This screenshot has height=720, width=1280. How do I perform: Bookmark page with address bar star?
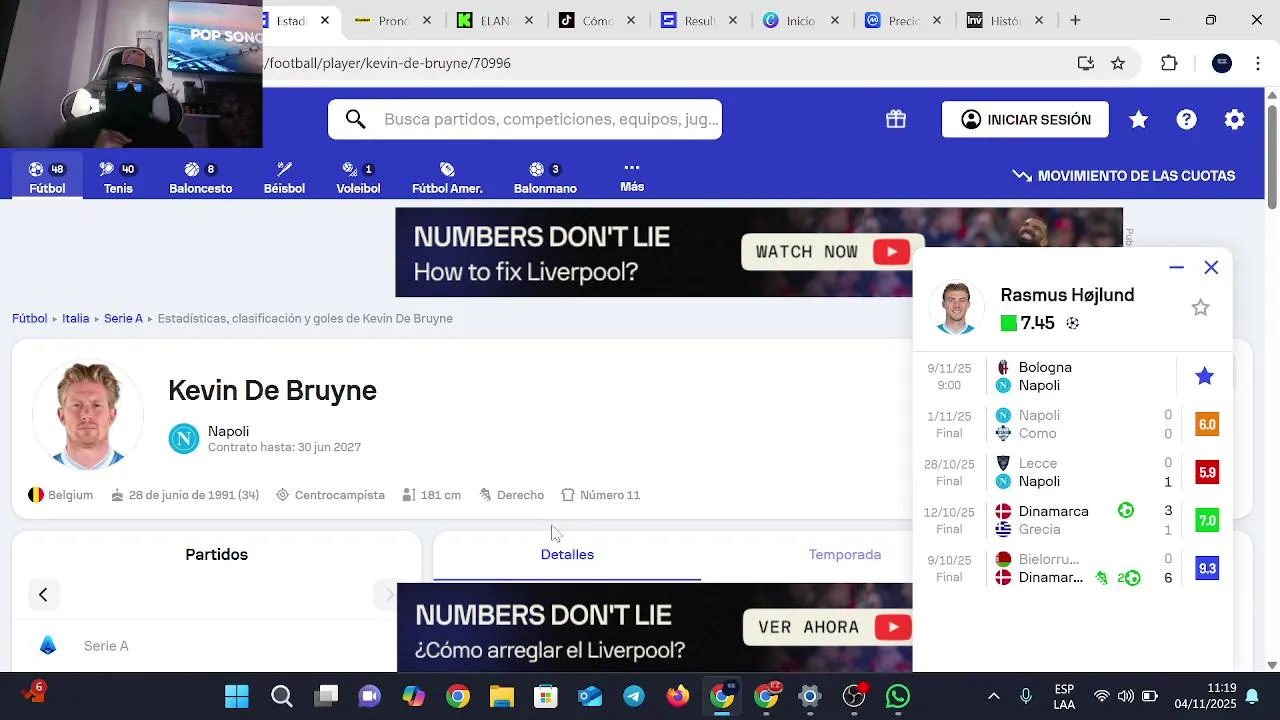[x=1118, y=63]
